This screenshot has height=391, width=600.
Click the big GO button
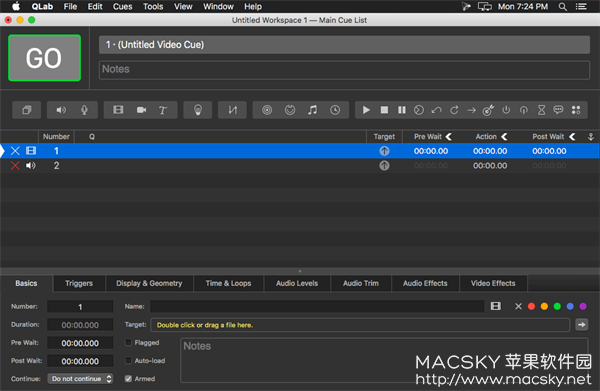(44, 58)
